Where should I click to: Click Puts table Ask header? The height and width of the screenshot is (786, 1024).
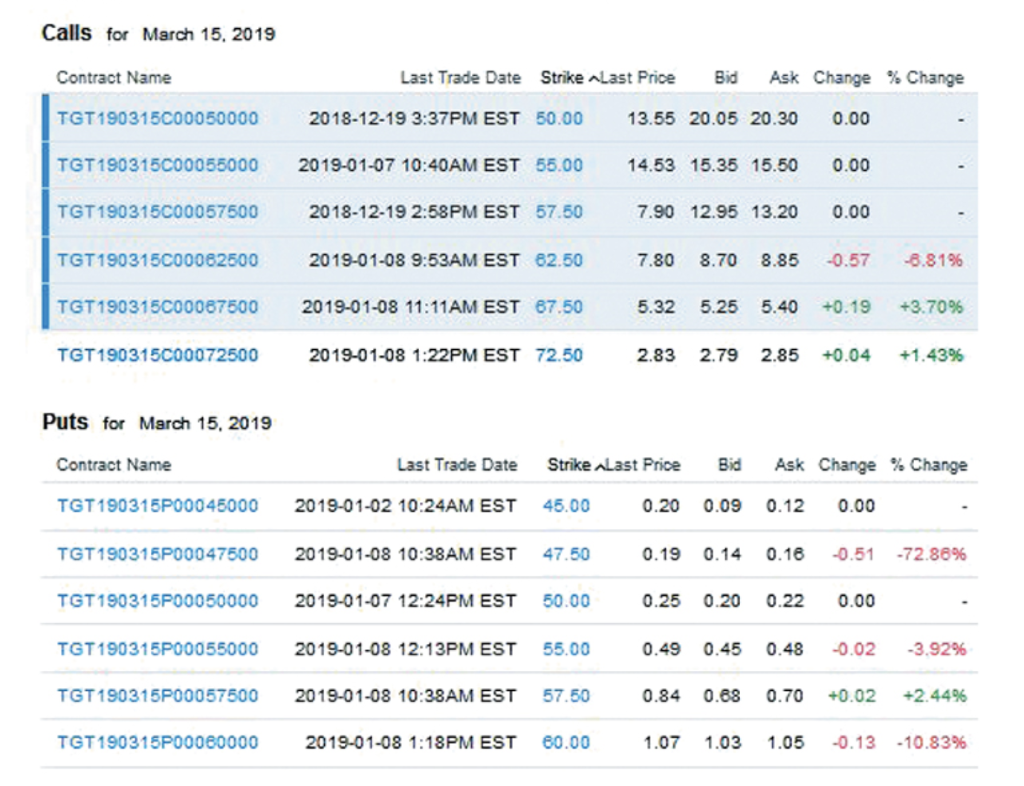(790, 465)
